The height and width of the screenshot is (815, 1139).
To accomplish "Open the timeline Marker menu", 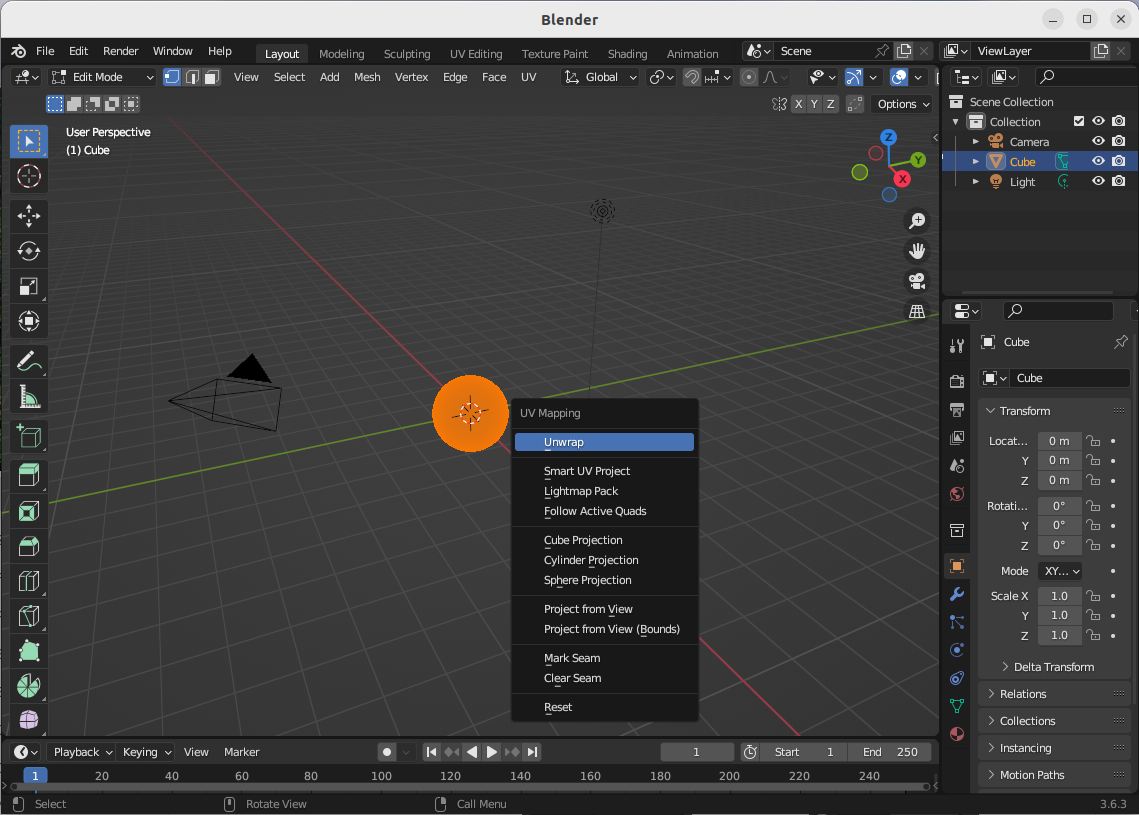I will [x=241, y=752].
